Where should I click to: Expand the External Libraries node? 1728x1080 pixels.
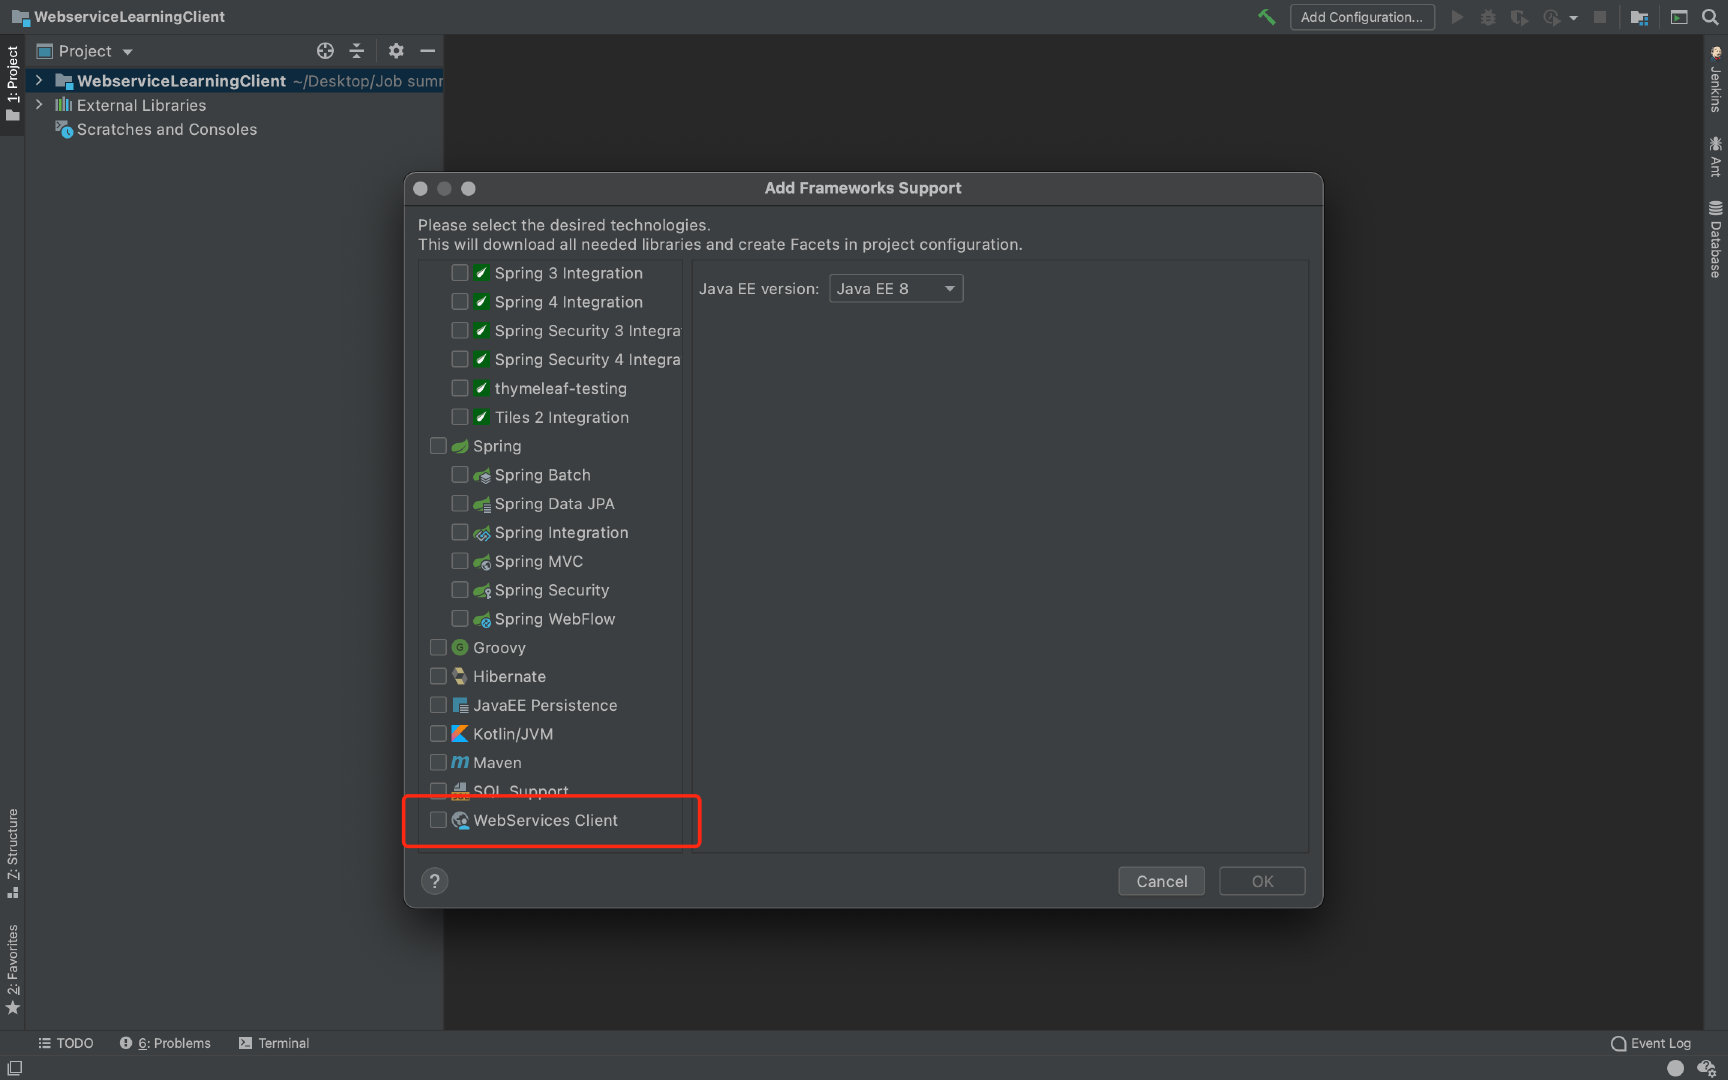[39, 104]
